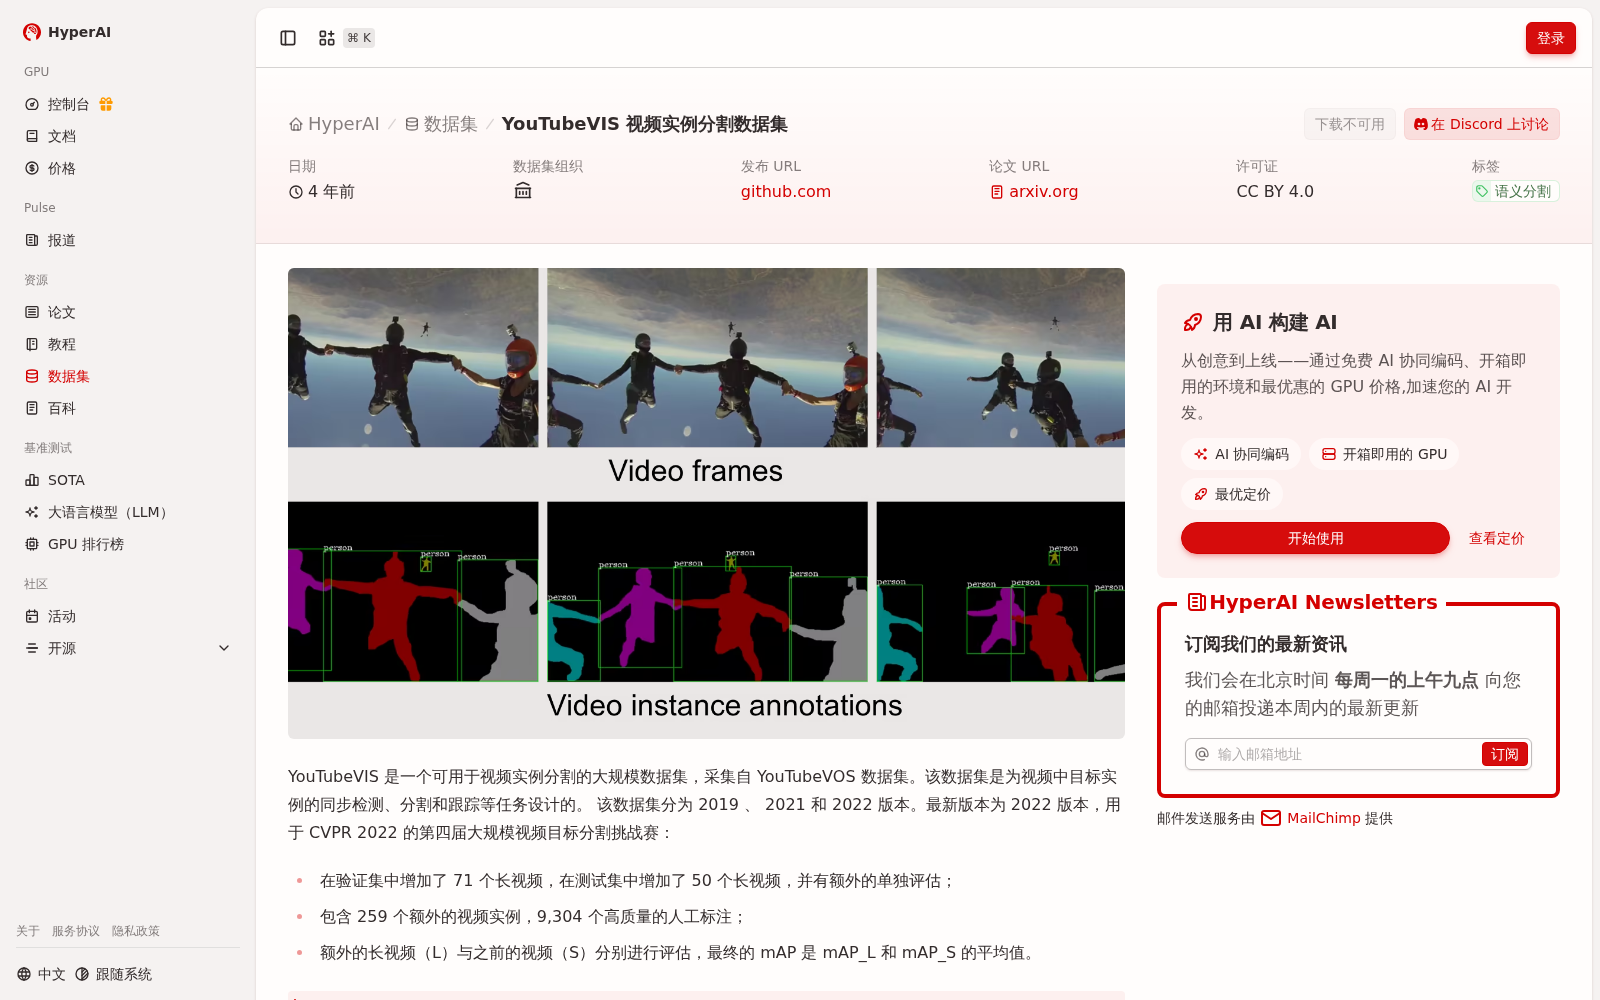
Task: Focus the 输入邮箱地址 email field
Action: click(x=1345, y=754)
